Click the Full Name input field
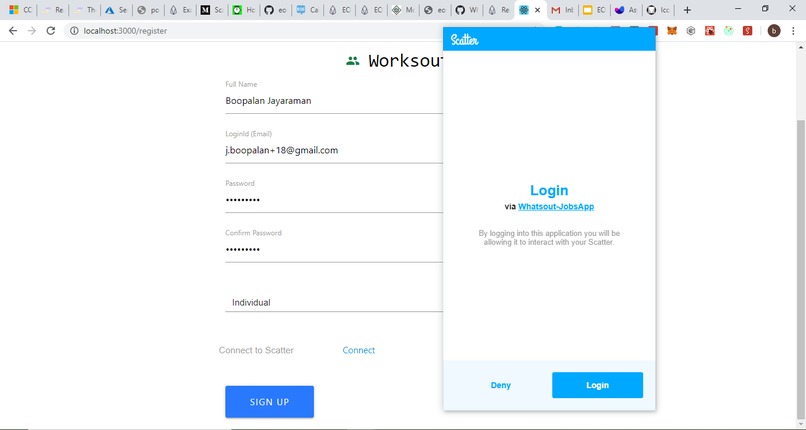 (334, 101)
